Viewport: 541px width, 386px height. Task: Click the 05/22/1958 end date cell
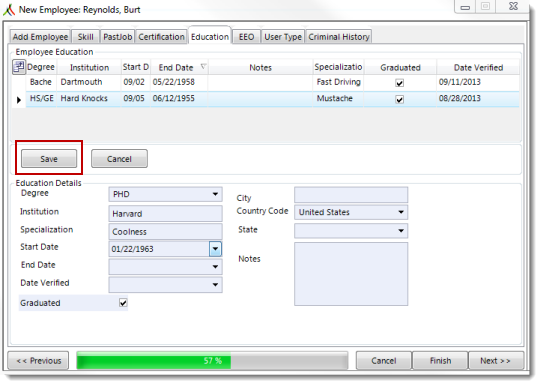179,82
